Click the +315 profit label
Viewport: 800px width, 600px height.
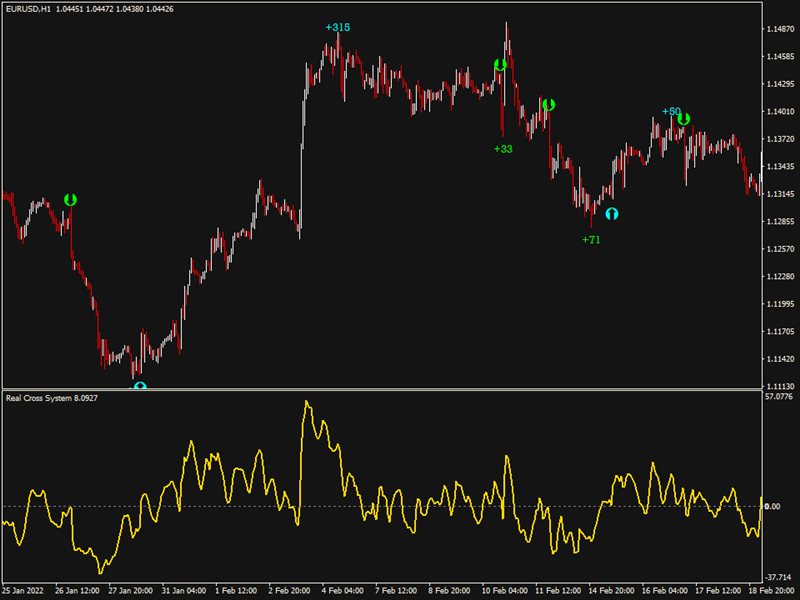click(x=338, y=27)
